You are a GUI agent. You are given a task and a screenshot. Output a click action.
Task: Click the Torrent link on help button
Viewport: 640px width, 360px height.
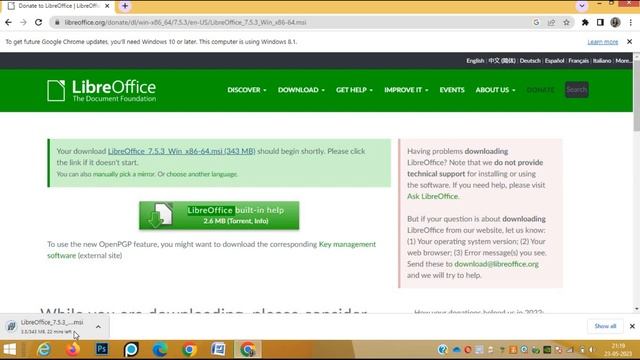(240, 221)
